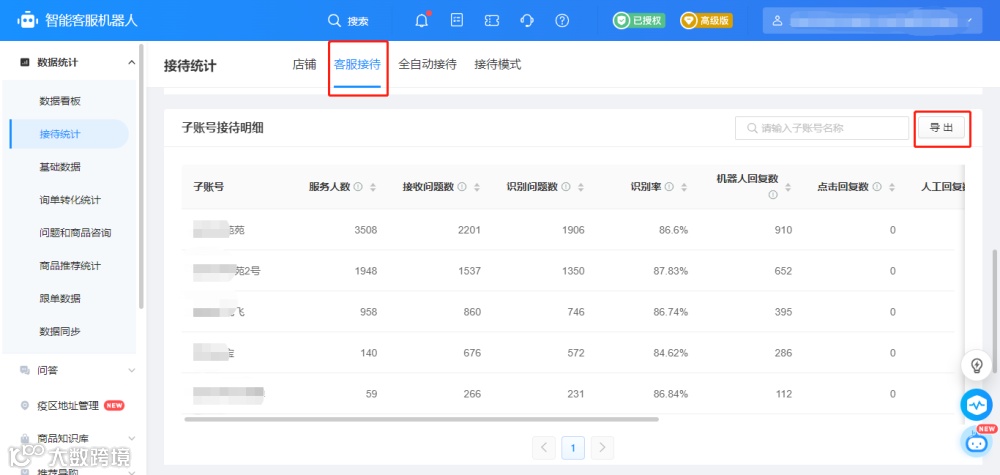Expand the 问答 sidebar section
This screenshot has height=475, width=1000.
[131, 370]
